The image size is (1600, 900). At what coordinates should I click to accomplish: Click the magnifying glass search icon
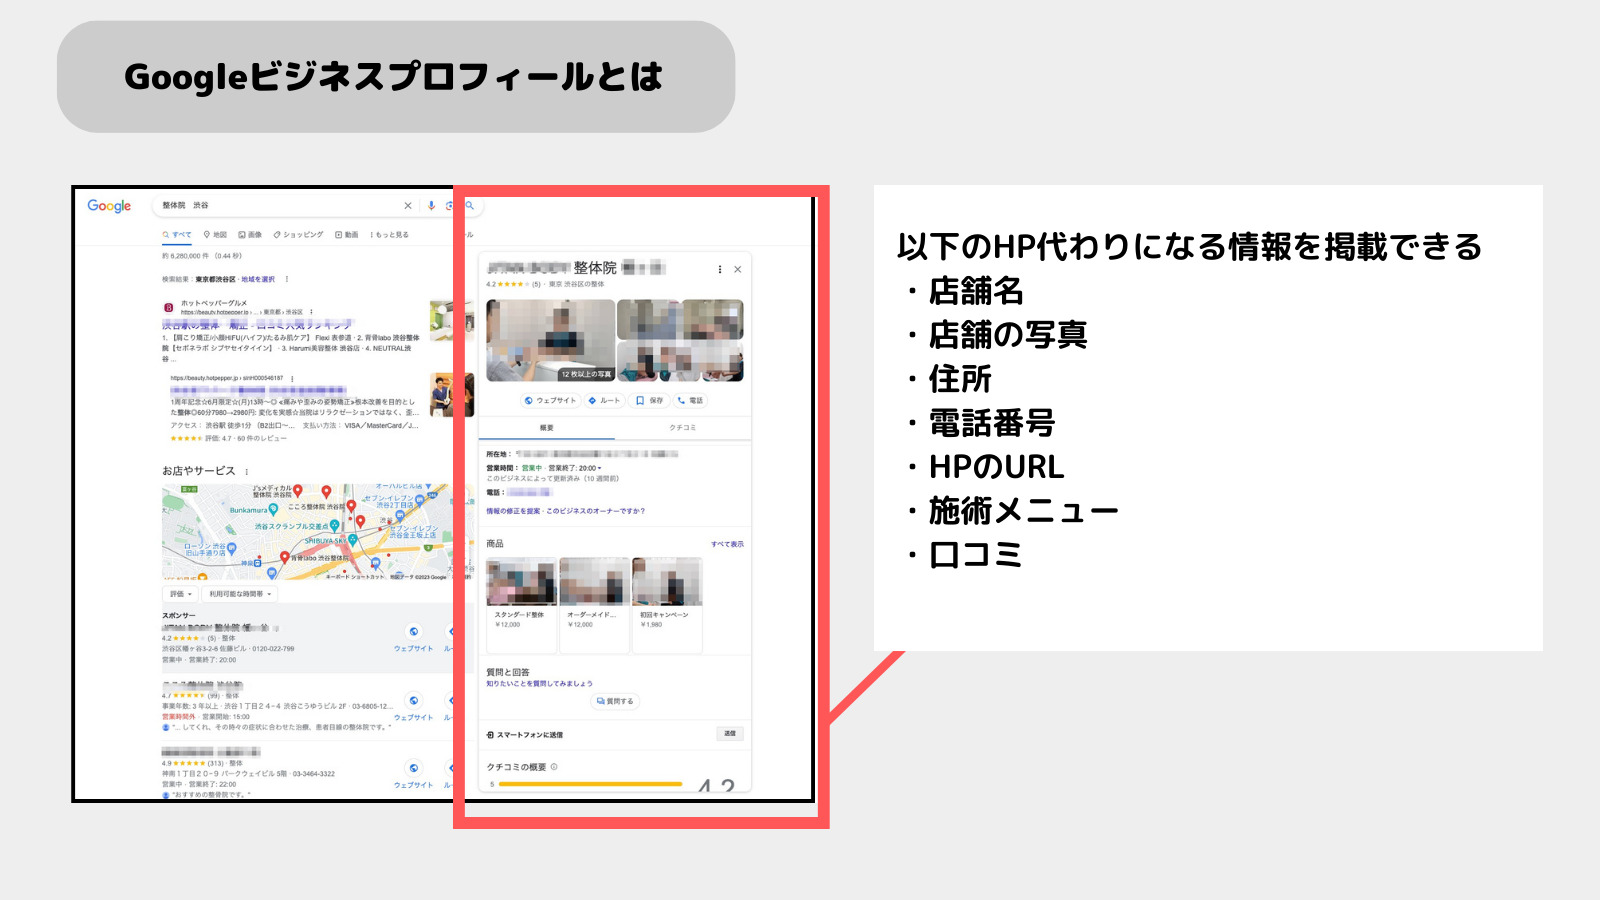click(x=468, y=205)
